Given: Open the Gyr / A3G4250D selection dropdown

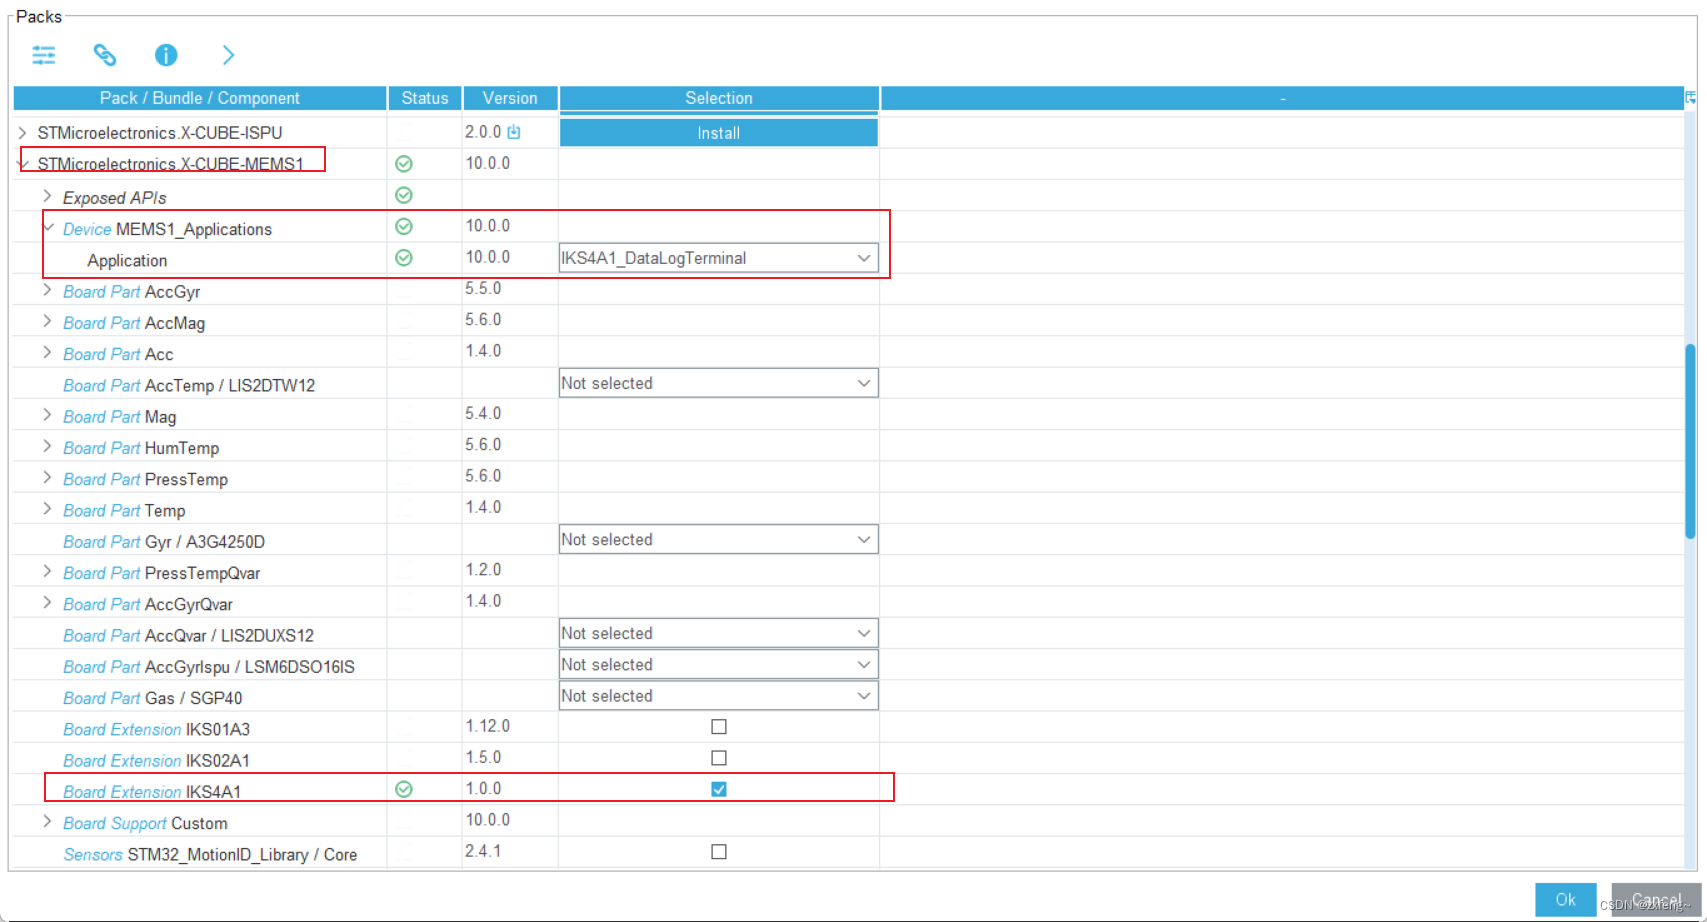Looking at the screenshot, I should 718,539.
